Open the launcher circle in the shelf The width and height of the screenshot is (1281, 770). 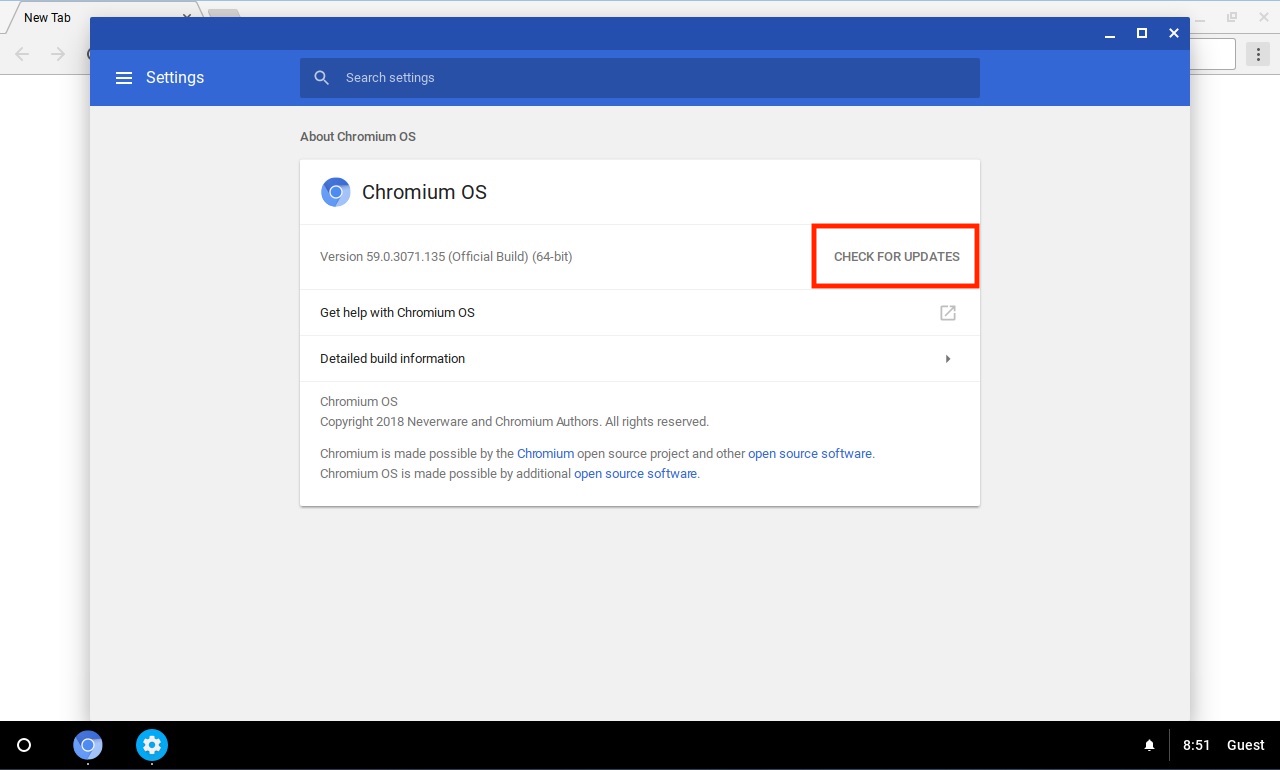coord(24,745)
